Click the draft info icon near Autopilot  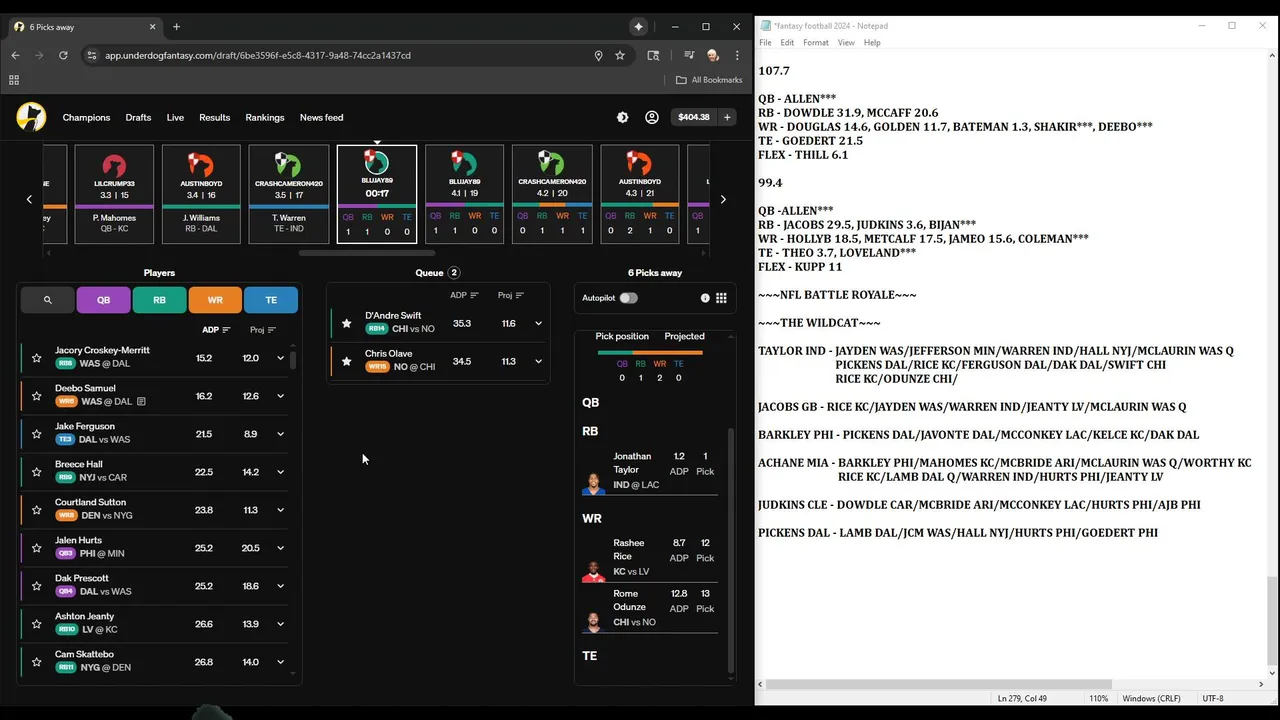705,298
